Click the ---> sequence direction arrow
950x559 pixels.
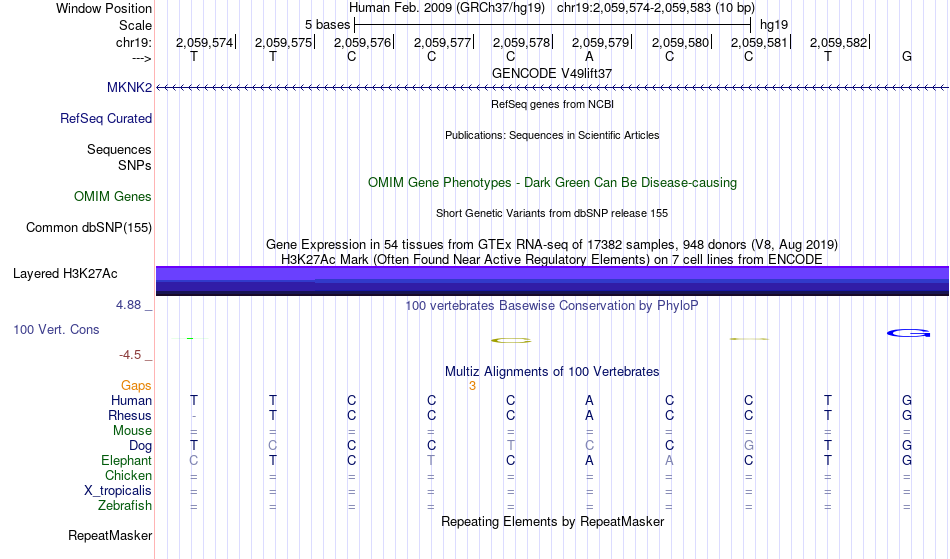coord(141,58)
